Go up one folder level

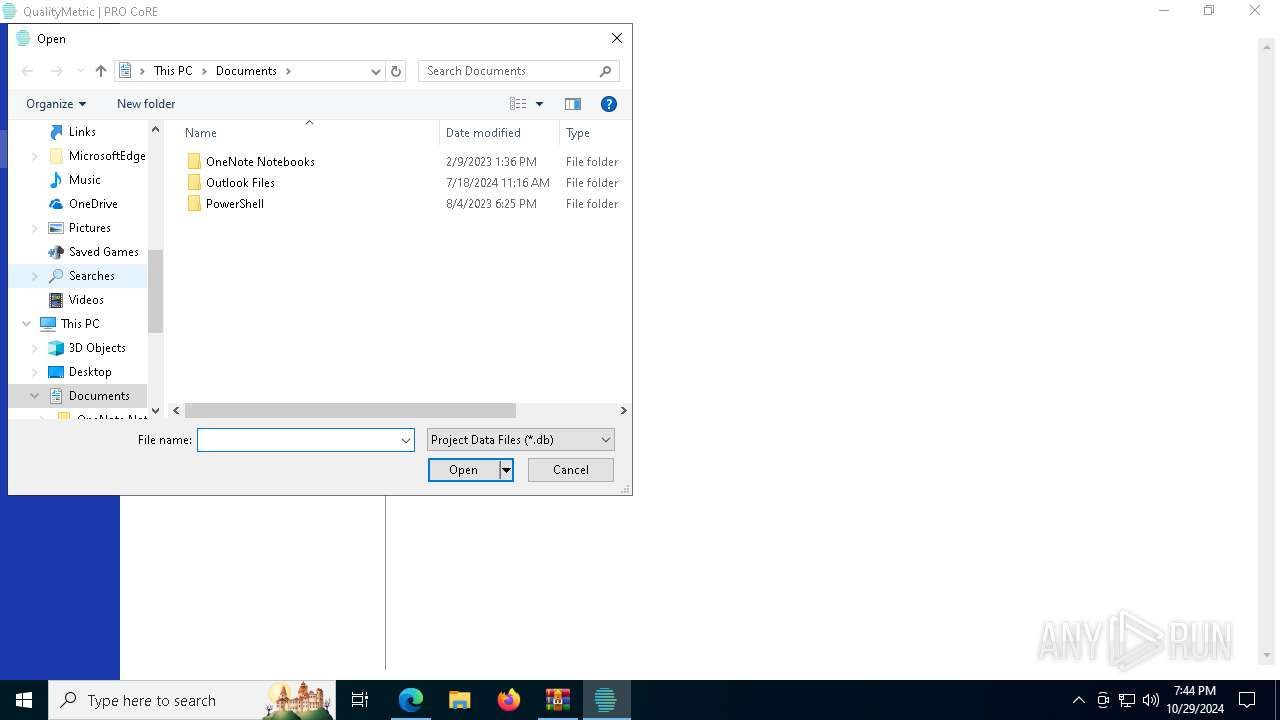click(x=101, y=71)
